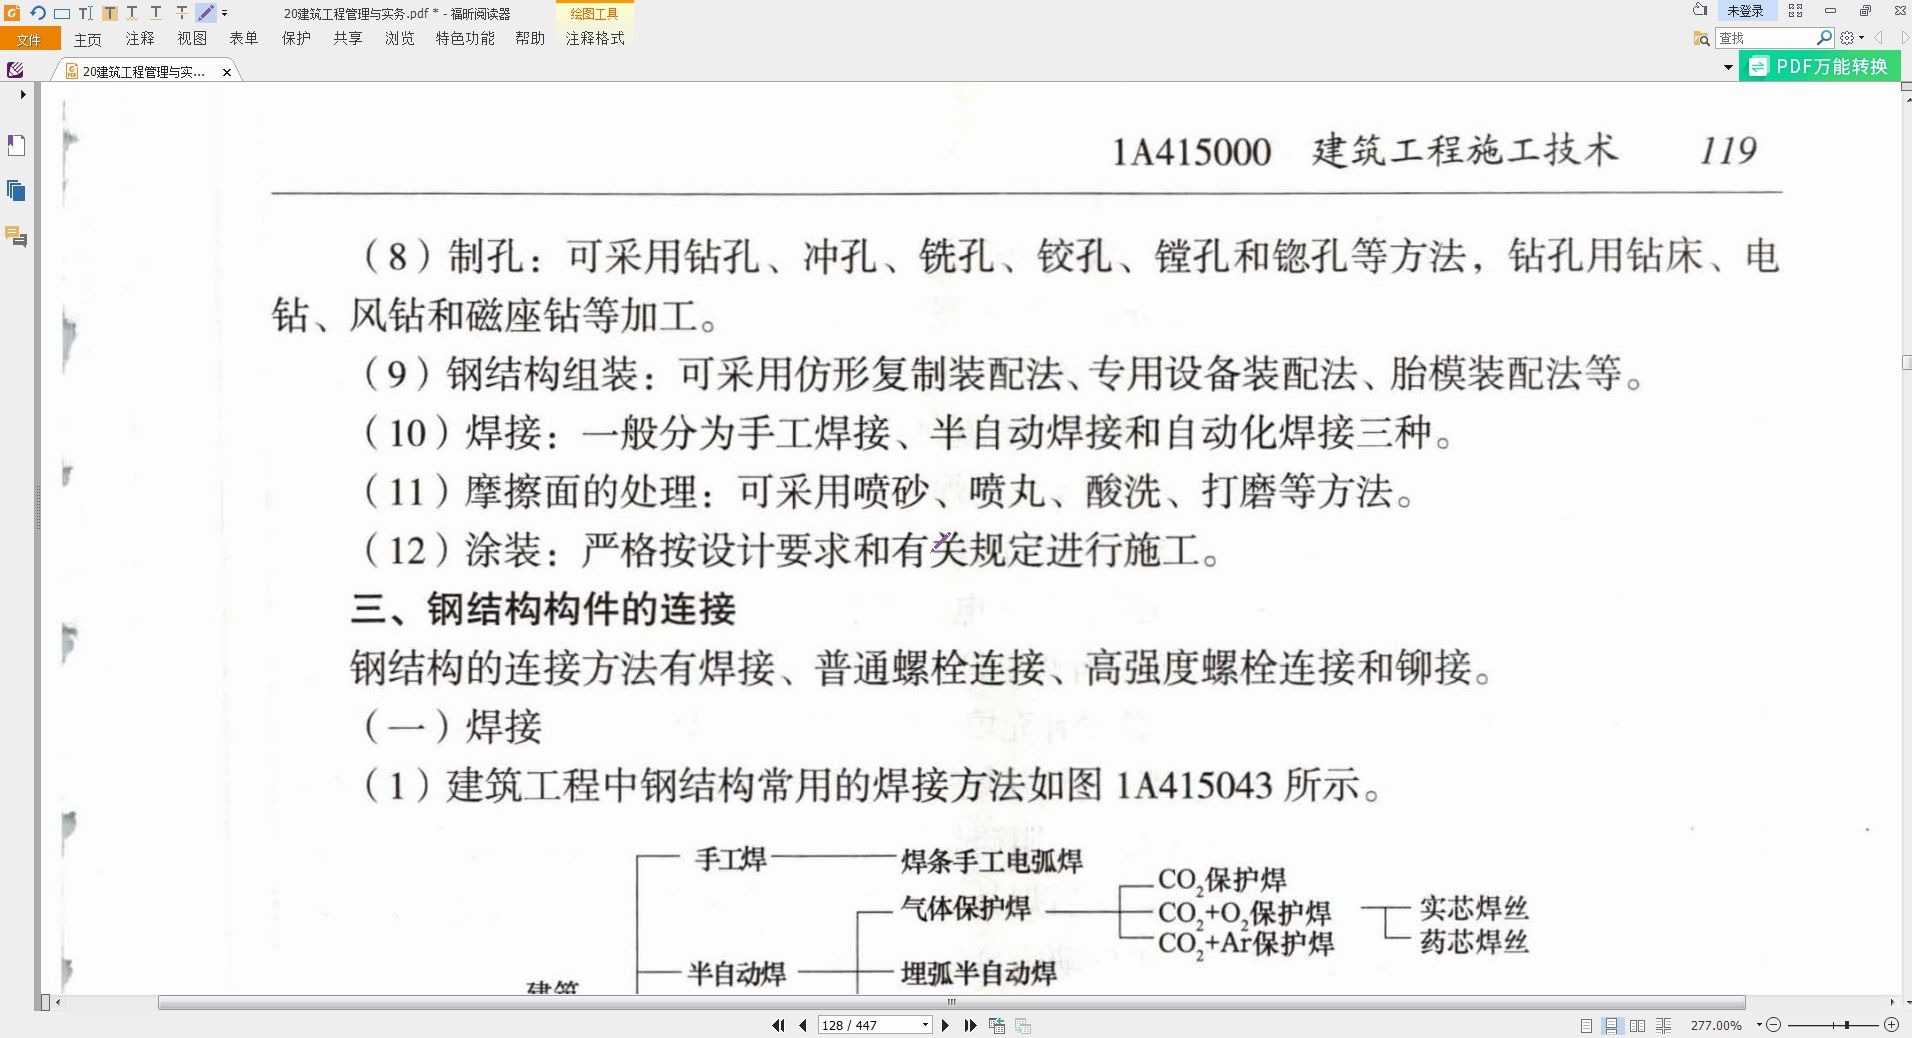Select the pencil drawing tool
This screenshot has width=1912, height=1038.
click(204, 13)
